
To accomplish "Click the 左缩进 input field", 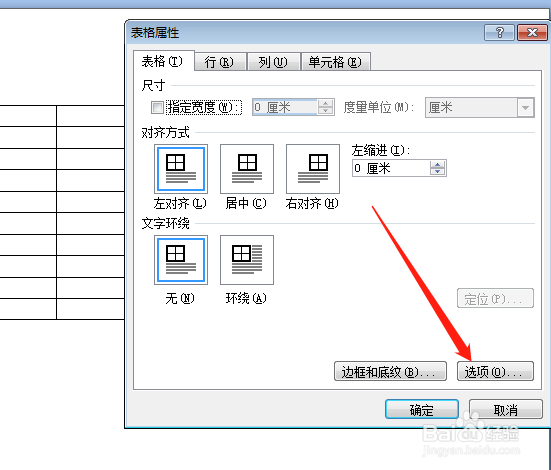I will pyautogui.click(x=391, y=168).
